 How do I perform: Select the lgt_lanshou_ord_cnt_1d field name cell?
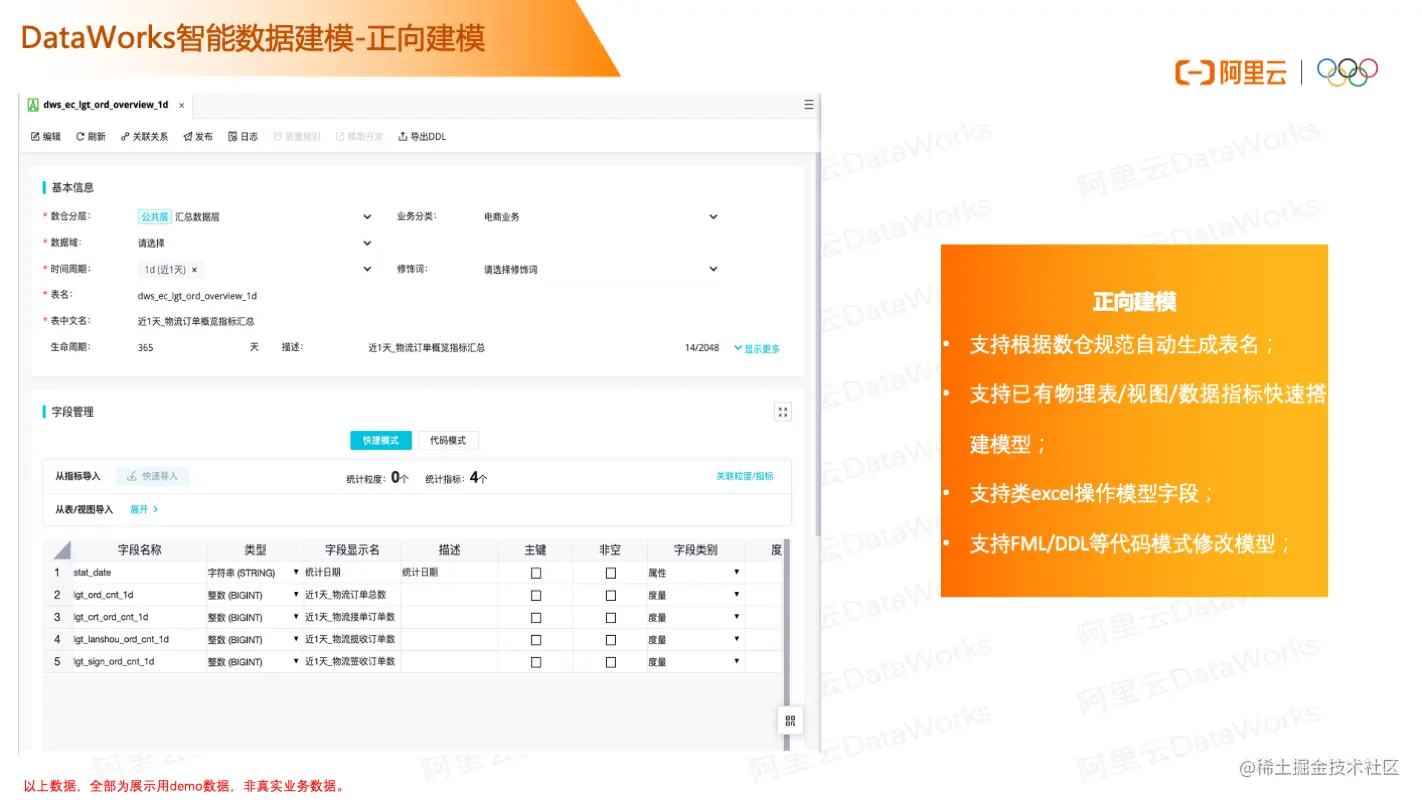tap(139, 640)
